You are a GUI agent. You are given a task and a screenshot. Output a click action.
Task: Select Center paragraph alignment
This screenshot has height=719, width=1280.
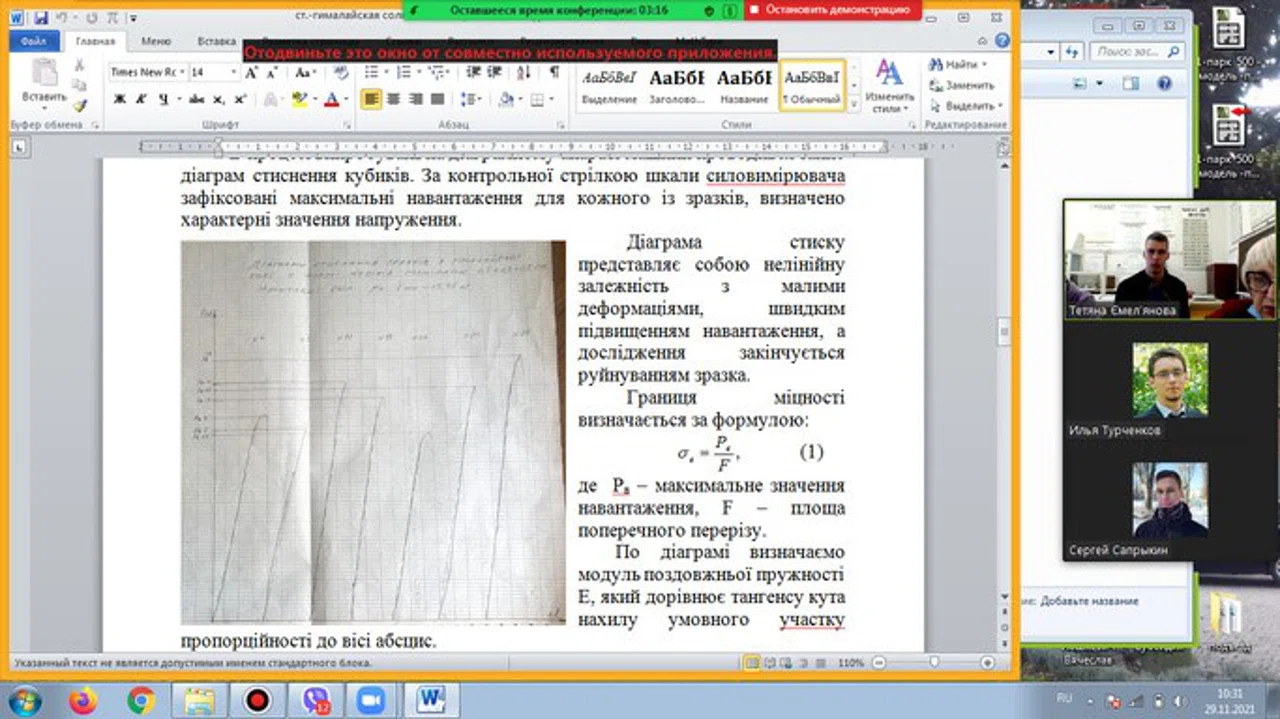(x=393, y=99)
